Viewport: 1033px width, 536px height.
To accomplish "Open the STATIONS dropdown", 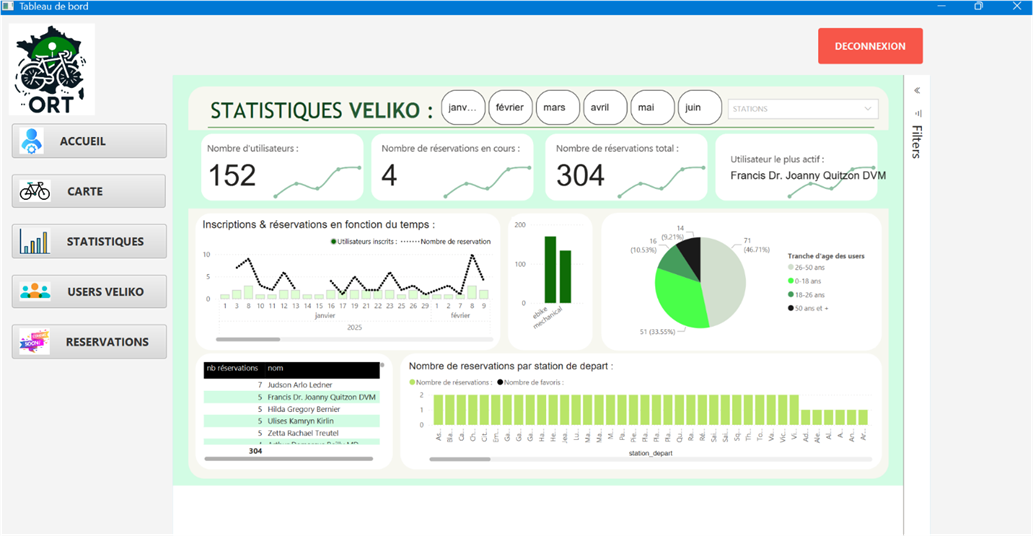I will point(802,109).
